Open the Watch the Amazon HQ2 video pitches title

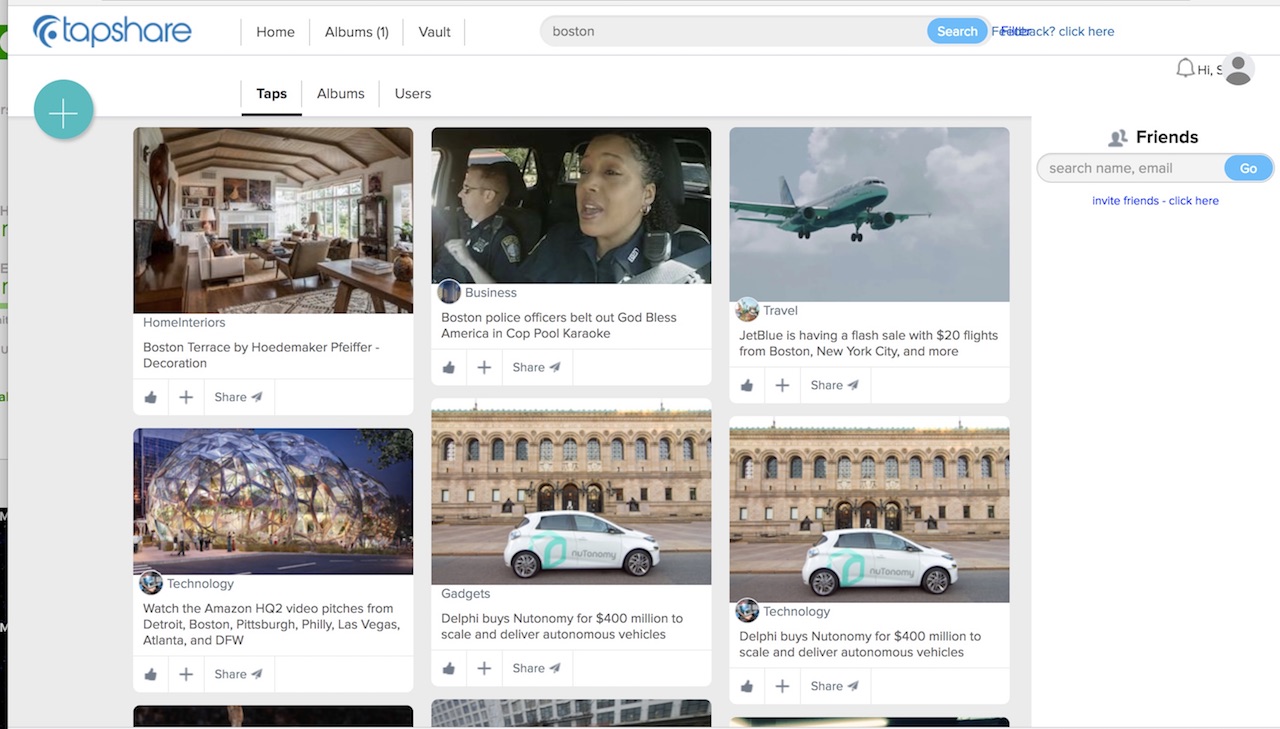(271, 624)
